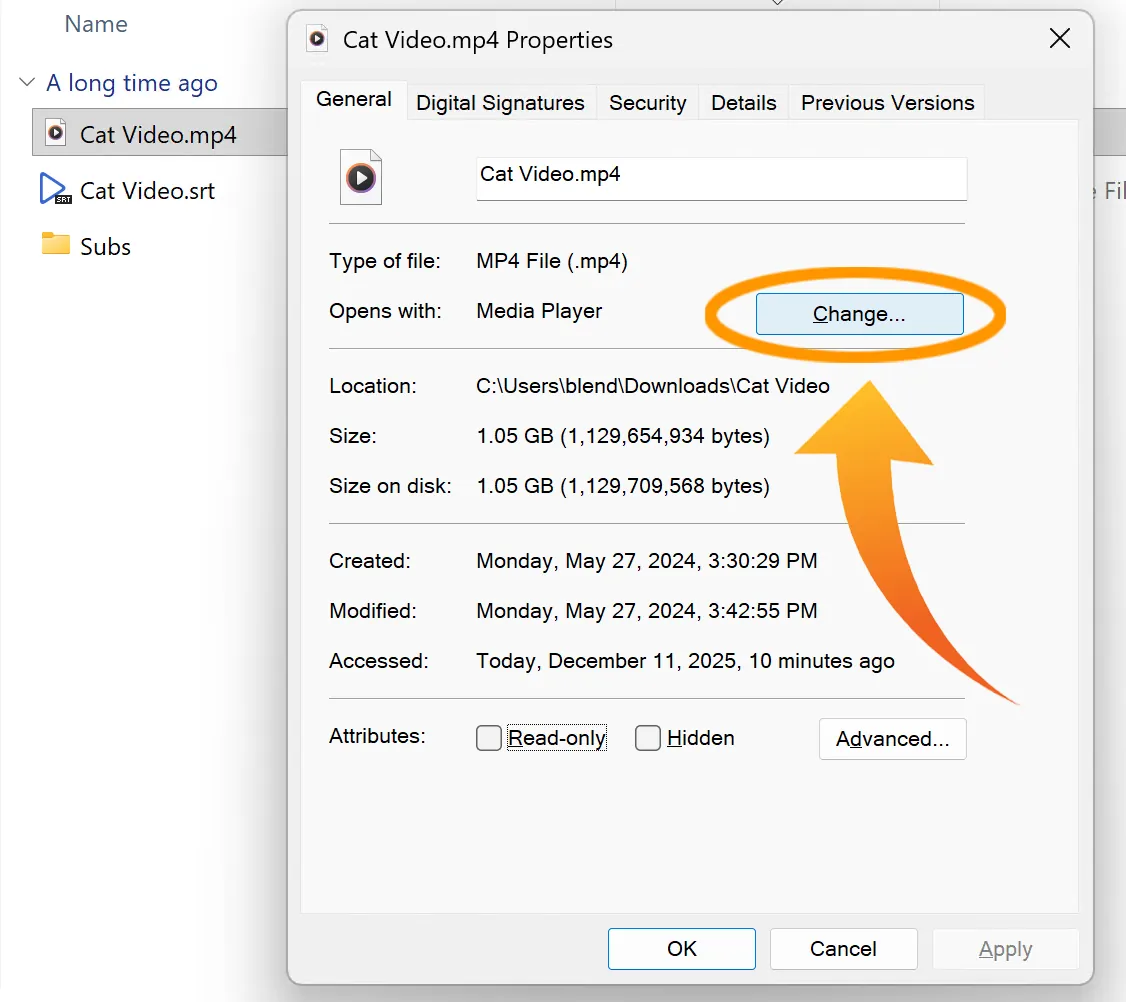Open the Security tab
Screen dimensions: 1126x1002
point(647,103)
